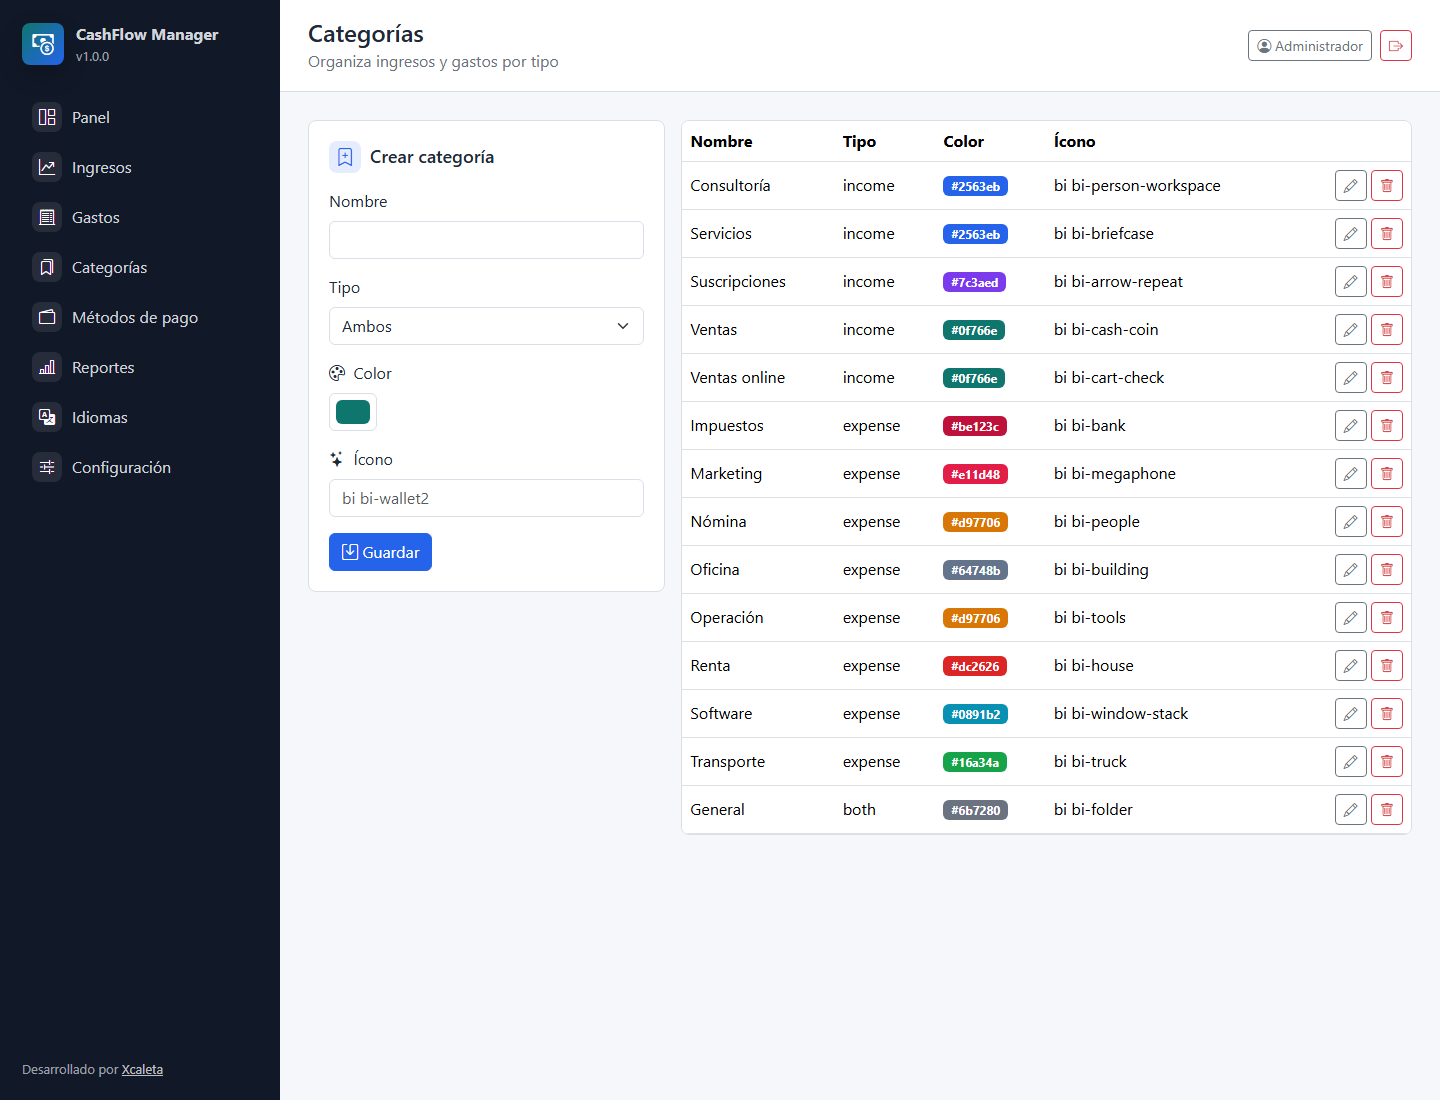Edit the Servicios category
This screenshot has width=1440, height=1100.
[1350, 234]
